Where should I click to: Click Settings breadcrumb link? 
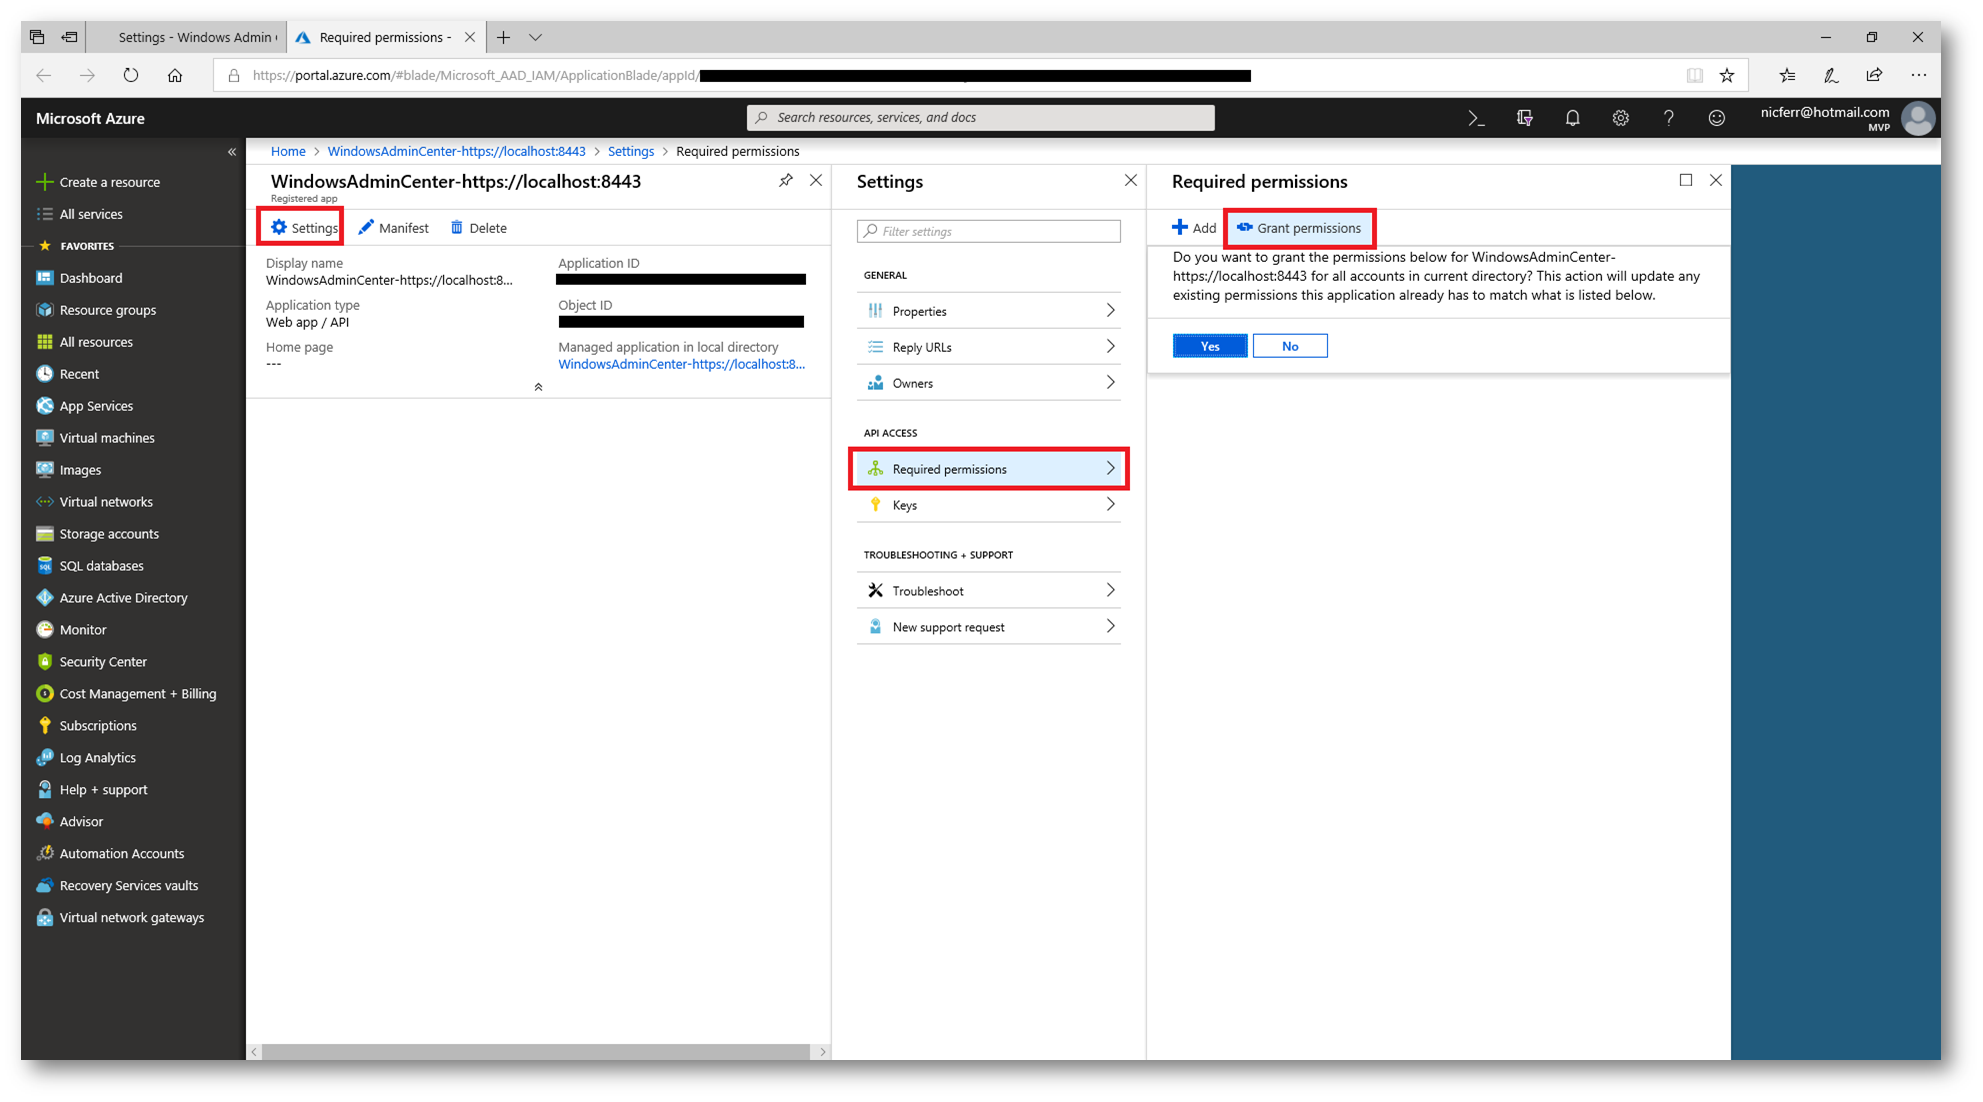631,151
